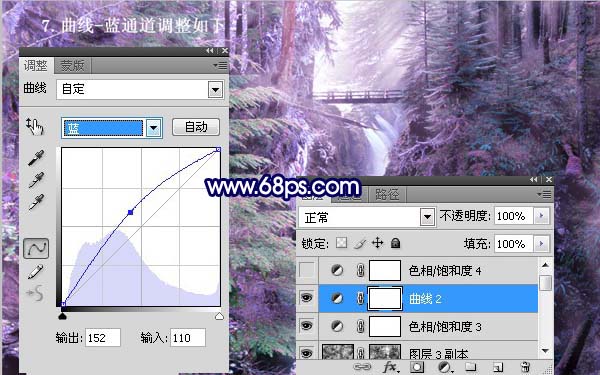600x375 pixels.
Task: Open the fill slider arrow
Action: (x=541, y=243)
